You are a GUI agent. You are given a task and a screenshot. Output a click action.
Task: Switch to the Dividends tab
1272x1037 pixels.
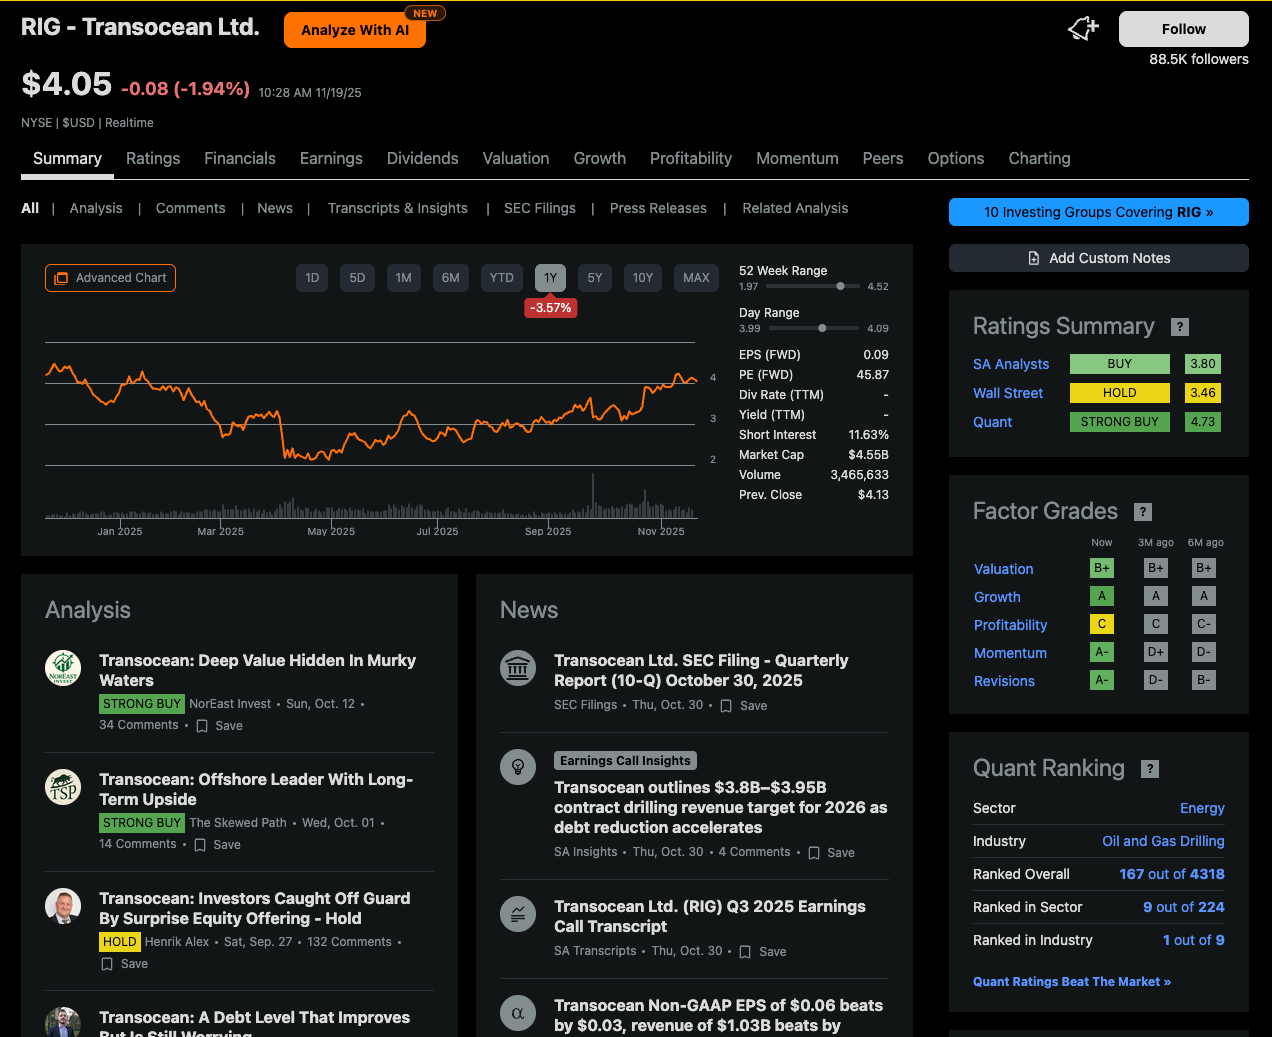click(x=423, y=158)
